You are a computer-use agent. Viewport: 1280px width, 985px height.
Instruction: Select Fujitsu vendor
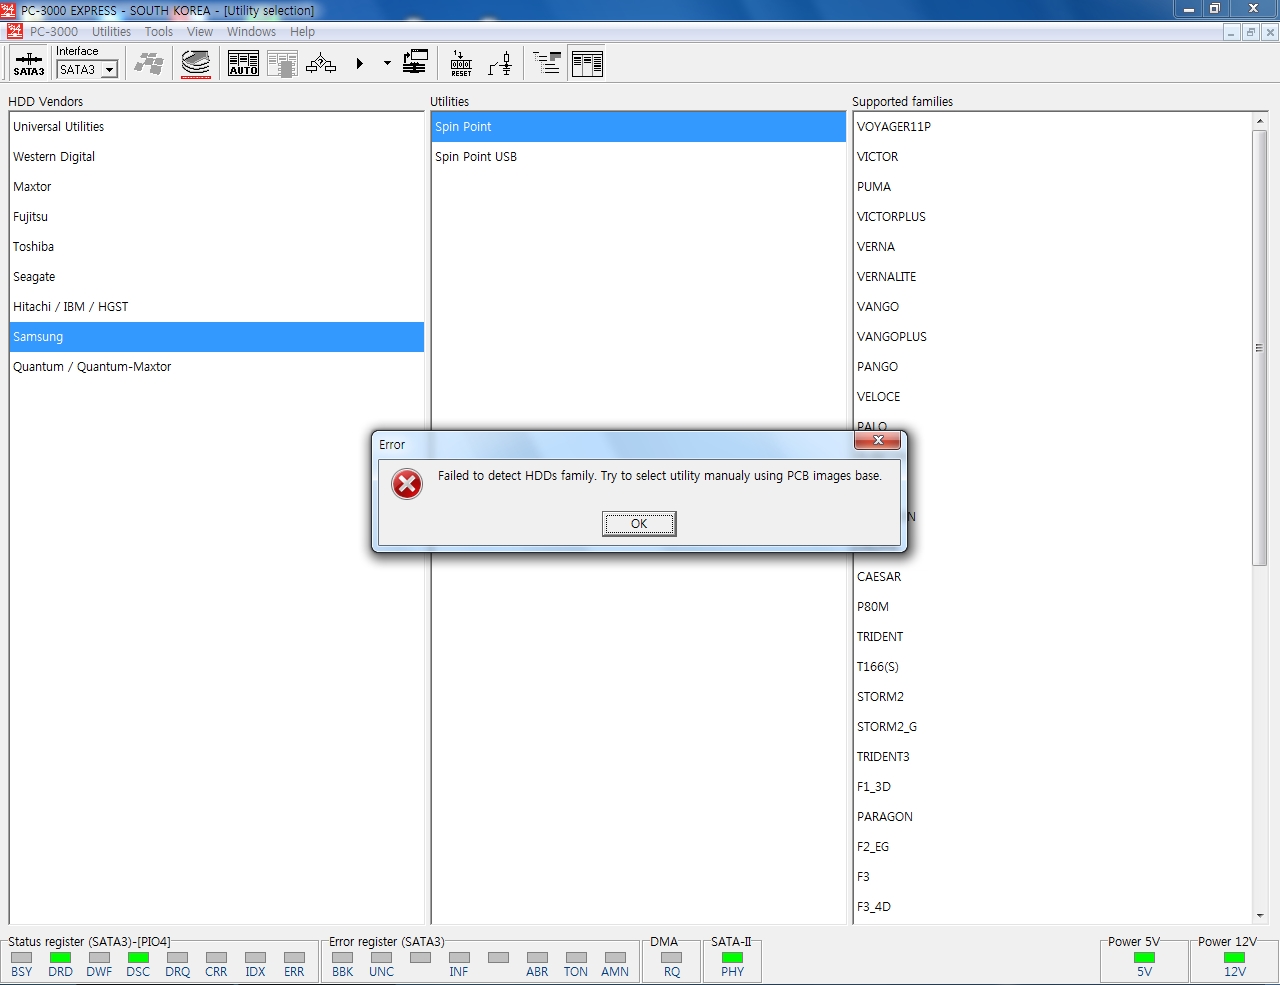click(217, 217)
